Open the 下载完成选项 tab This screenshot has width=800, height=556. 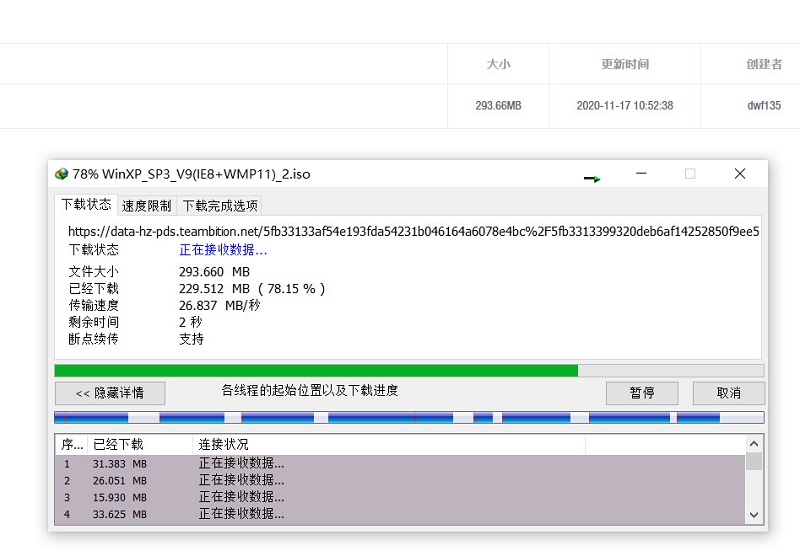click(x=220, y=206)
